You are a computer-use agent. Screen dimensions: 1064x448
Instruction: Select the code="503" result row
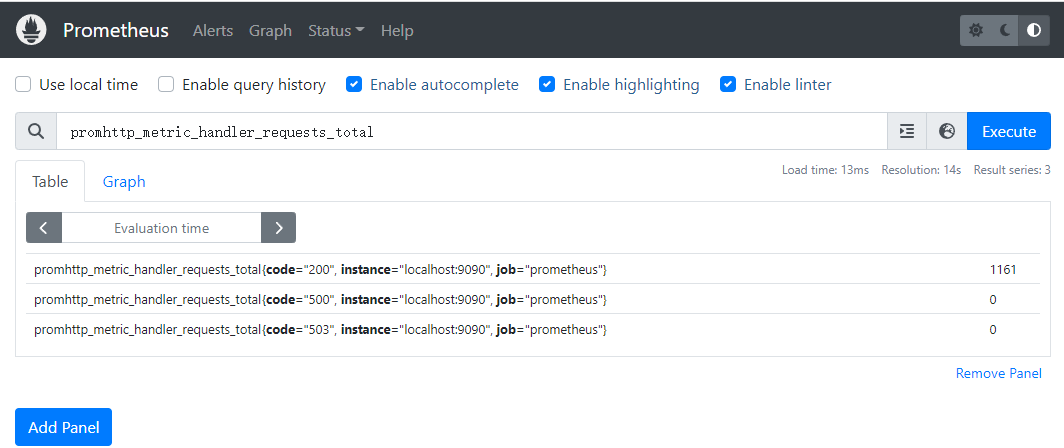click(x=533, y=329)
